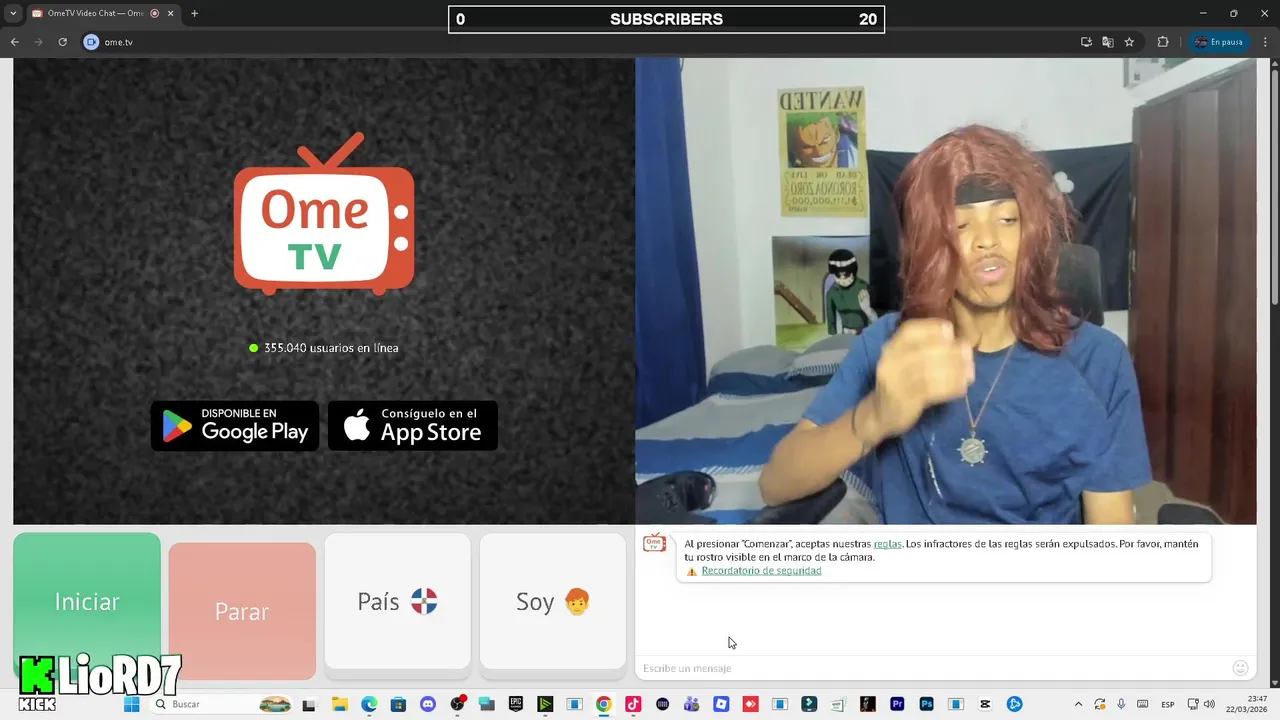Open the Chrome three-dot menu

(x=1264, y=42)
